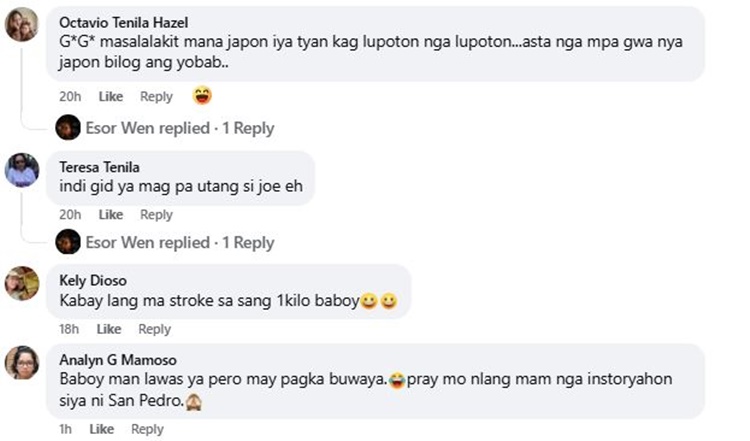
Task: Like Teresa Tenila's comment
Action: [x=110, y=215]
